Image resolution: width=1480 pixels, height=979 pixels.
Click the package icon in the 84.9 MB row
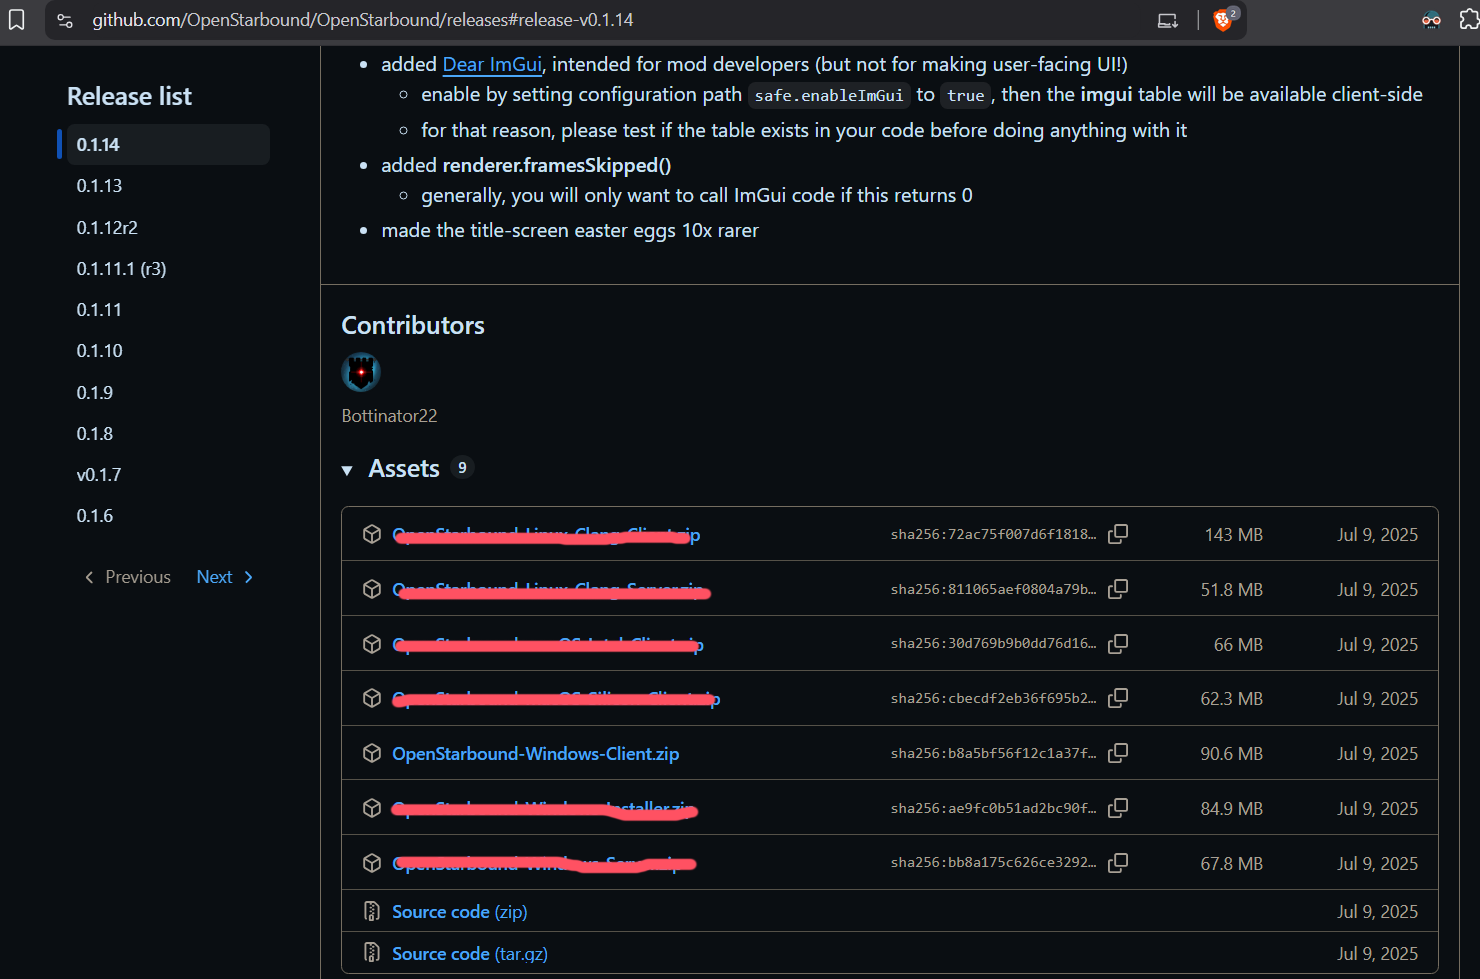point(372,808)
